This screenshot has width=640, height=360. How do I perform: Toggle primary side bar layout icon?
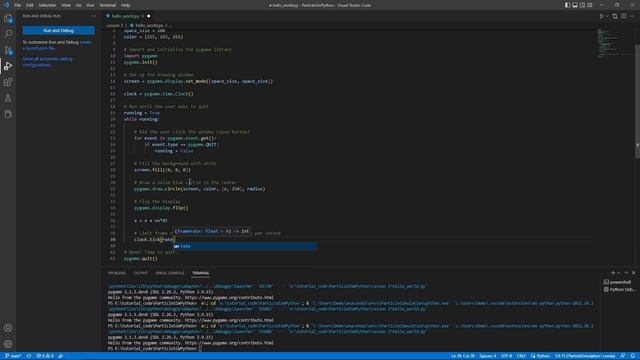tap(567, 5)
